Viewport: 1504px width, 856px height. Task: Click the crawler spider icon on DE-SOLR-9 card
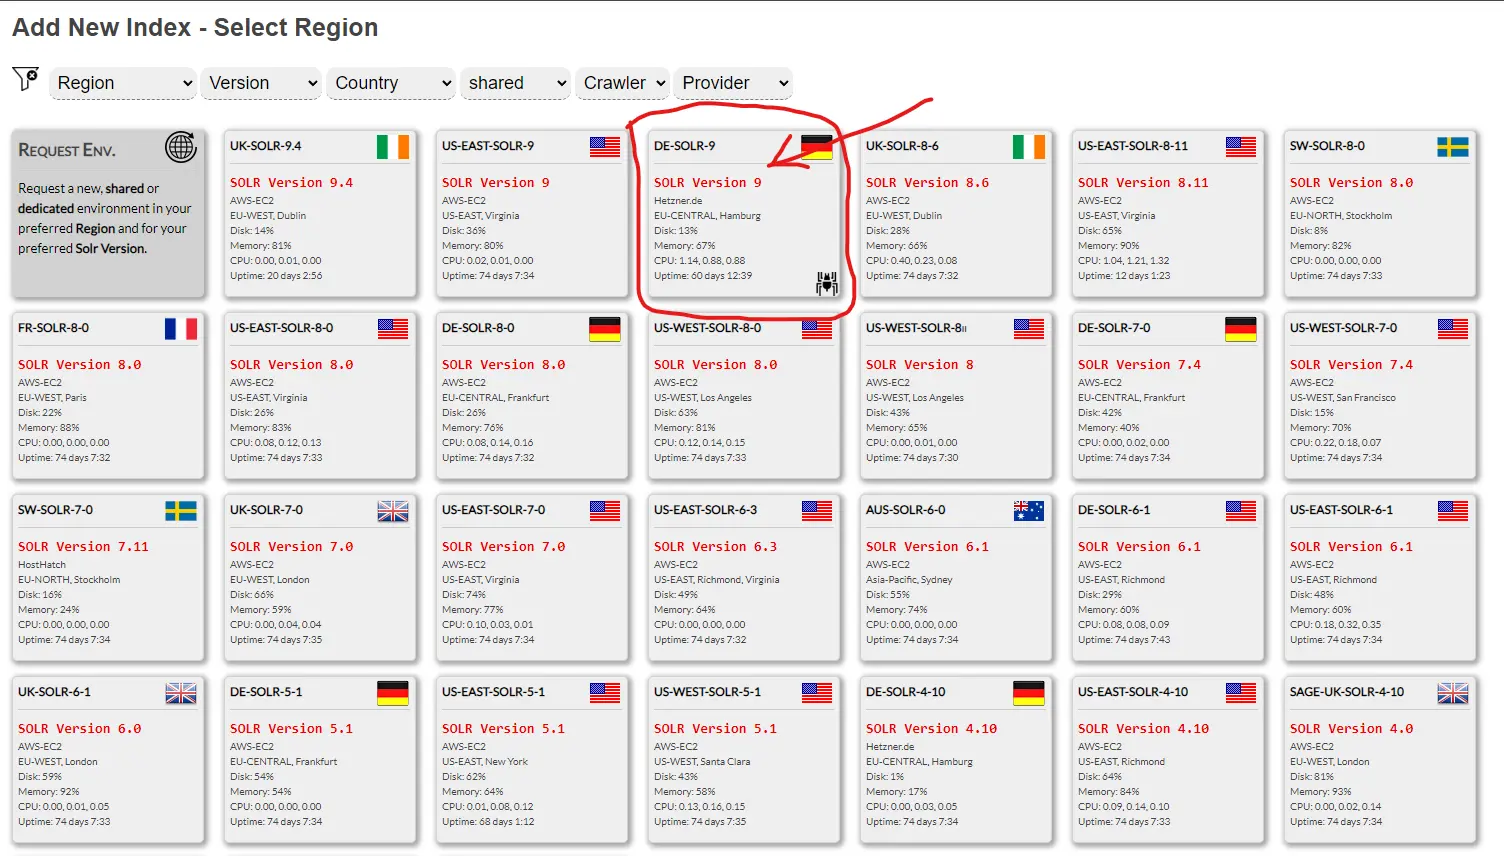[x=826, y=284]
